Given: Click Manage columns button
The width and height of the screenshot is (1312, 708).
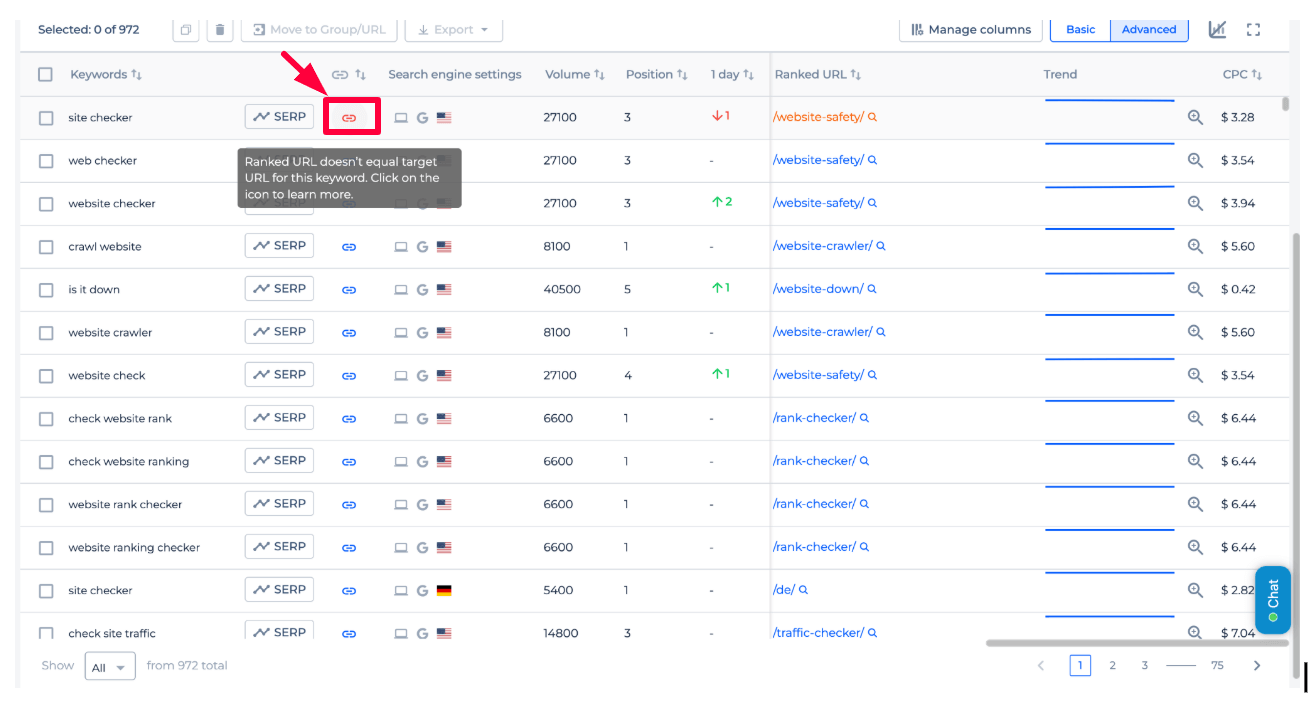Looking at the screenshot, I should point(971,30).
